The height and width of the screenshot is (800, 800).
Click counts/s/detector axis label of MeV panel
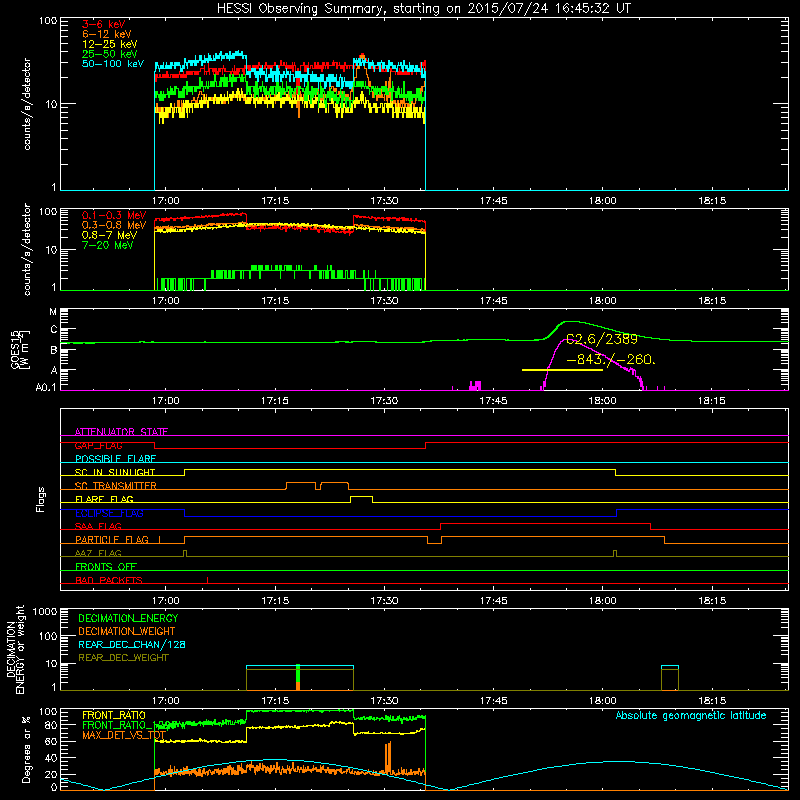point(27,250)
